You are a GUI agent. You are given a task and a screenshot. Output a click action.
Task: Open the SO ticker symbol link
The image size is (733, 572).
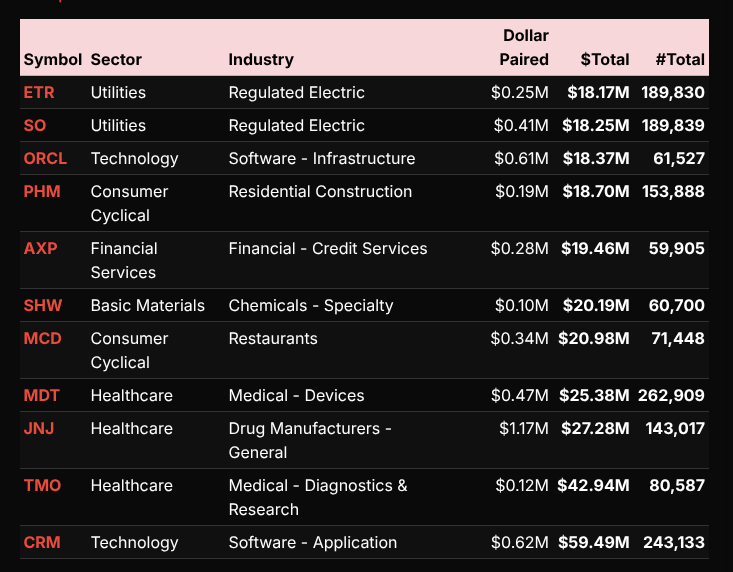click(x=35, y=126)
